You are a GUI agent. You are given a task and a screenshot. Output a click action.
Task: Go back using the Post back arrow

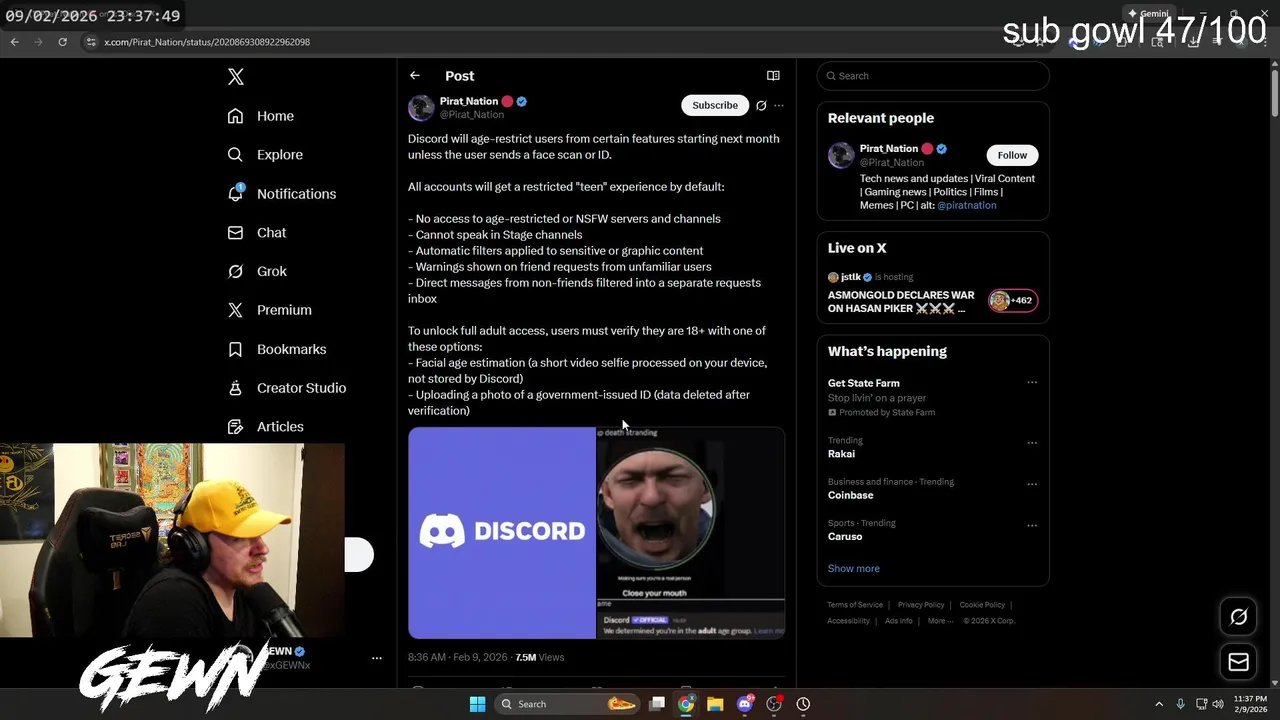(x=415, y=75)
